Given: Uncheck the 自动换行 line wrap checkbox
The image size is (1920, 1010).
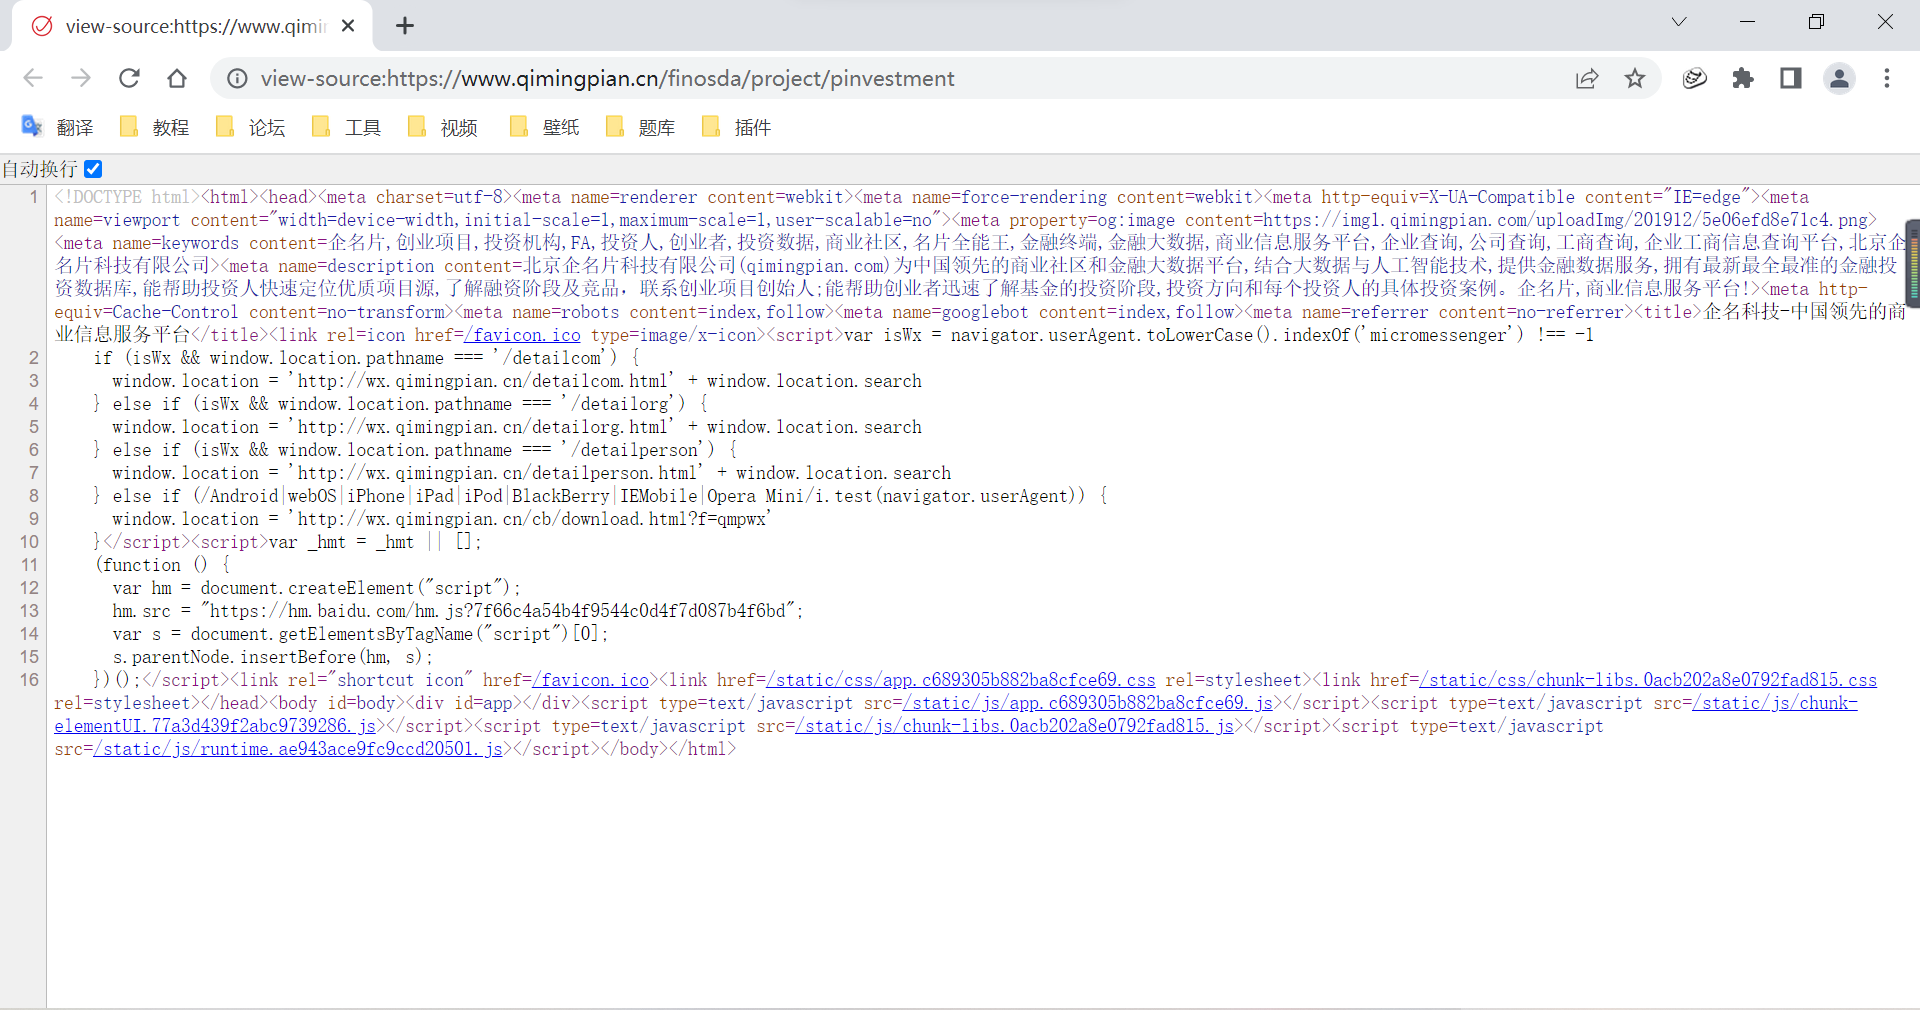Looking at the screenshot, I should coord(93,169).
